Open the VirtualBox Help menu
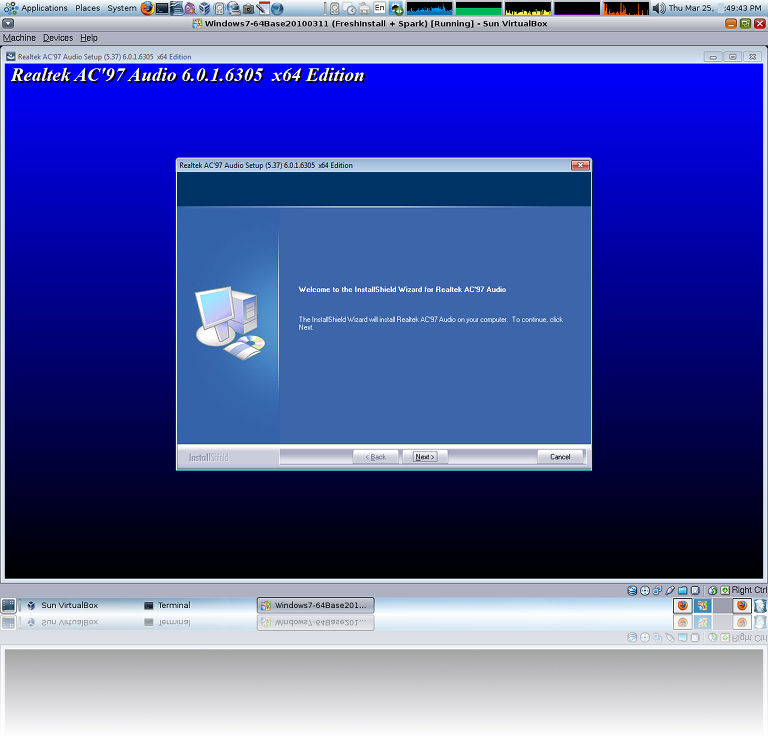The width and height of the screenshot is (768, 736). click(89, 38)
